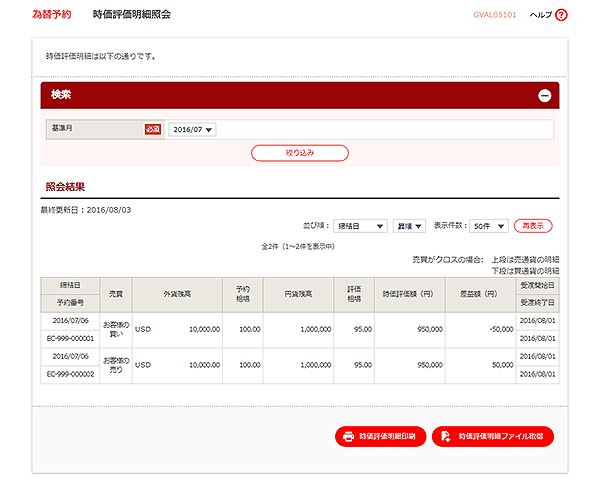Click the 時価評価明細照会 page title
This screenshot has height=489, width=600.
[x=132, y=15]
